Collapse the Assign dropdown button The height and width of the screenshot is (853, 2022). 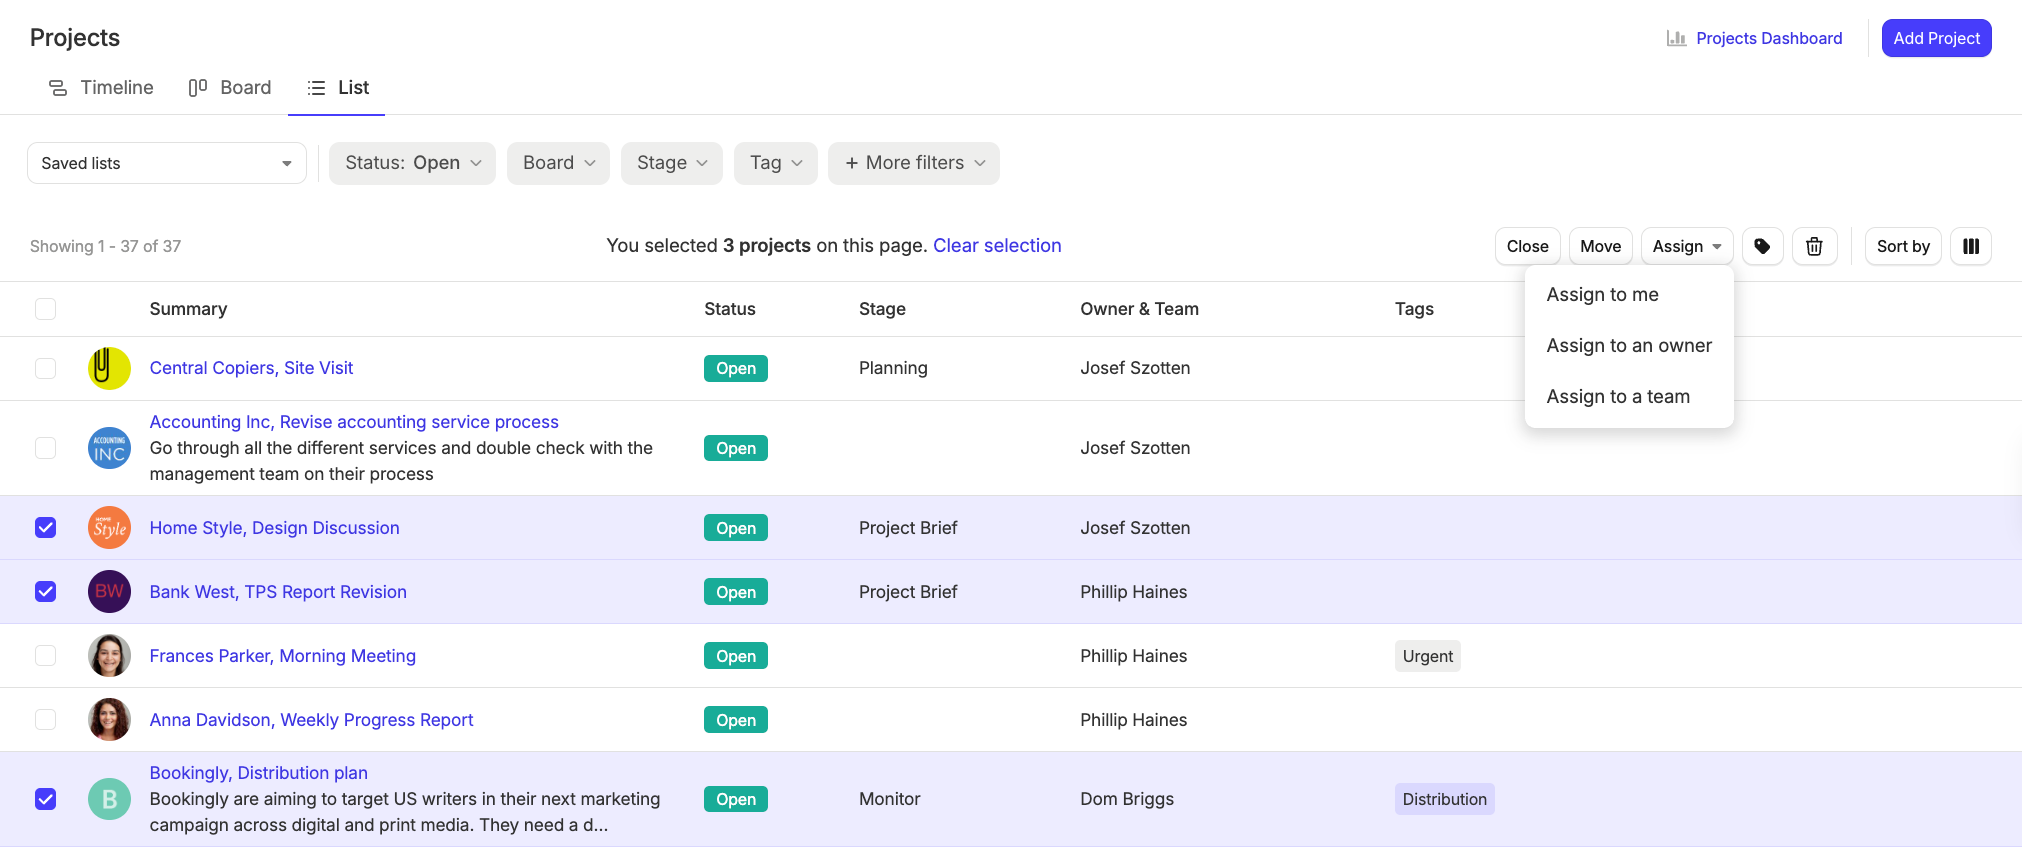(1687, 246)
